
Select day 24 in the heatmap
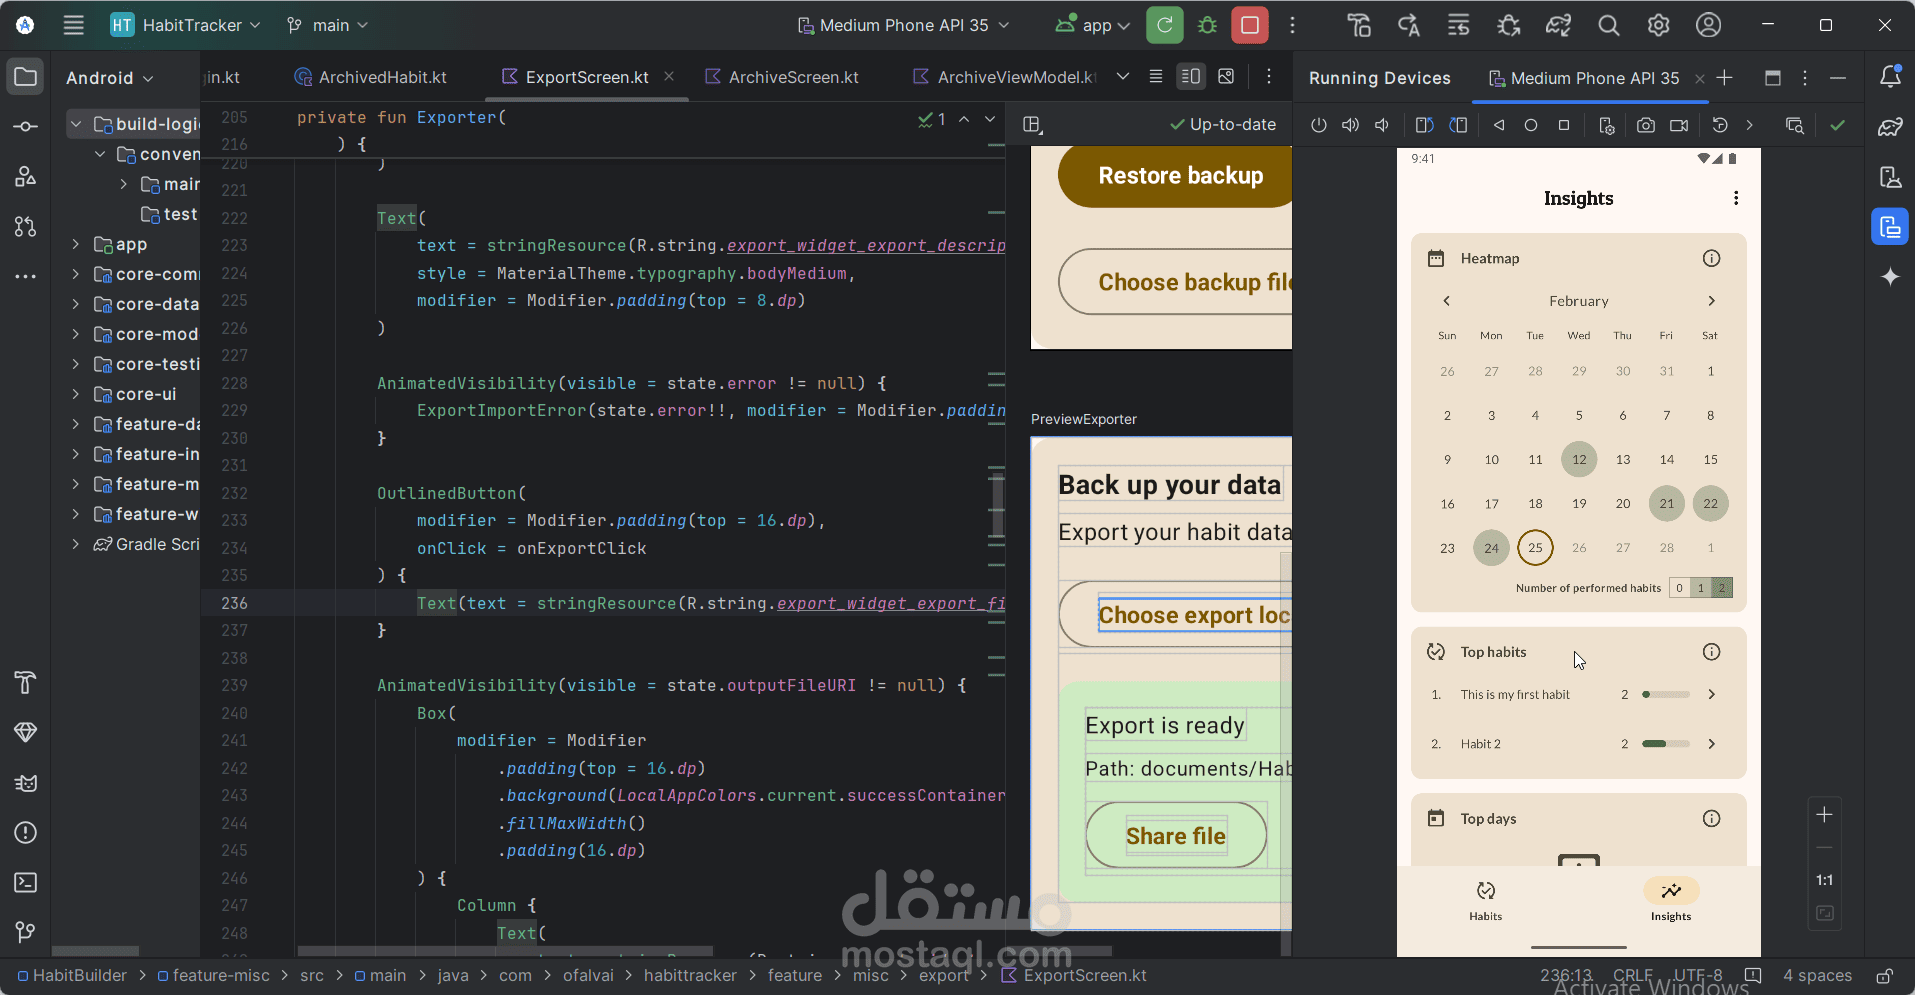click(x=1491, y=548)
